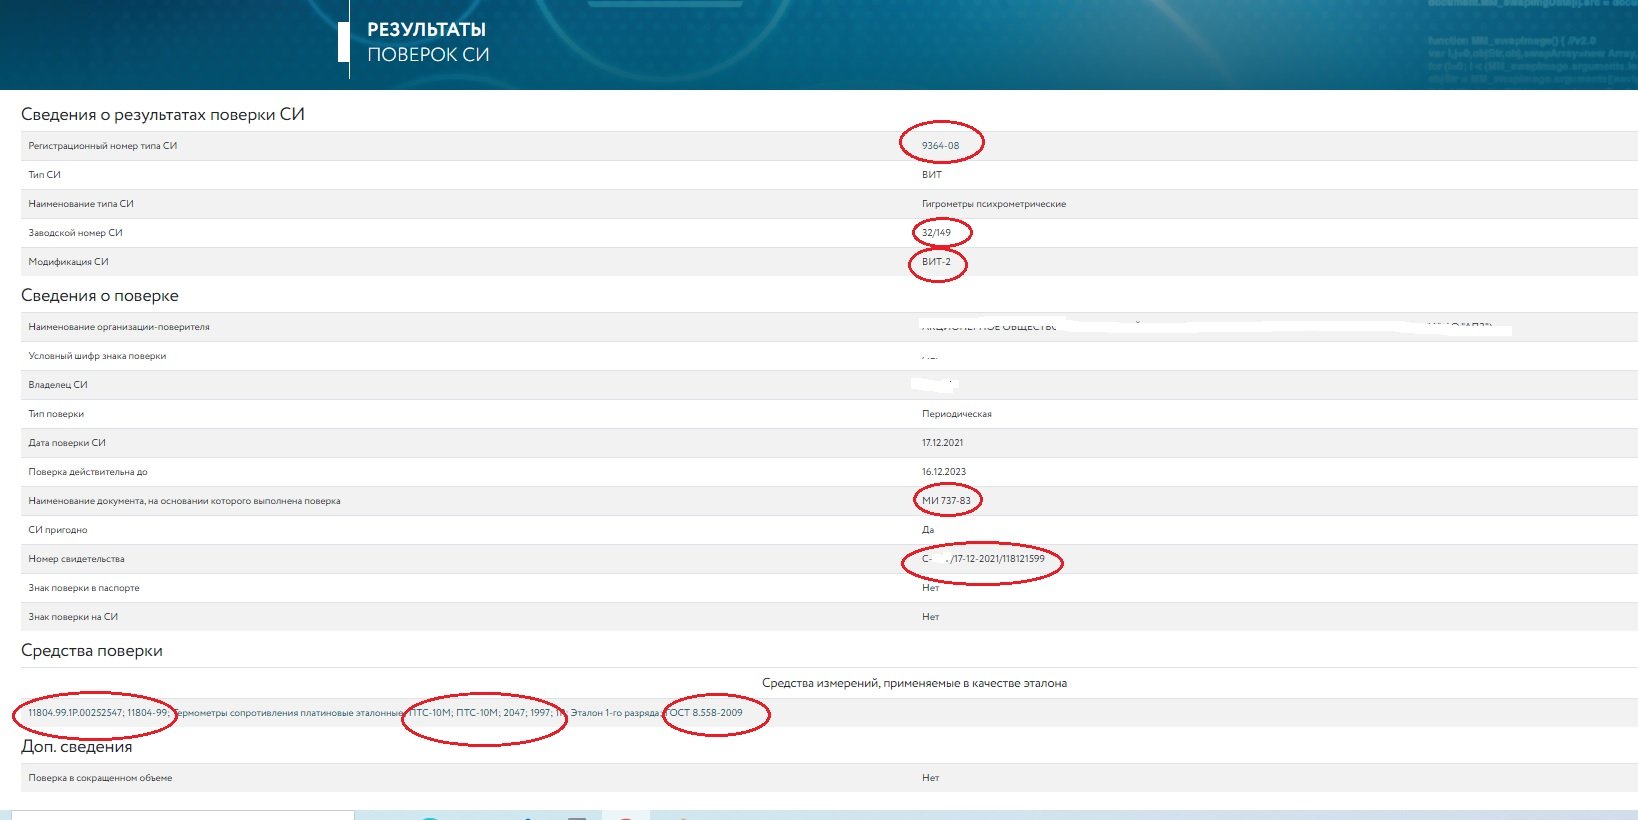Click ГОСТ 8.558-2009 in etalon row
The height and width of the screenshot is (820, 1638).
[705, 713]
